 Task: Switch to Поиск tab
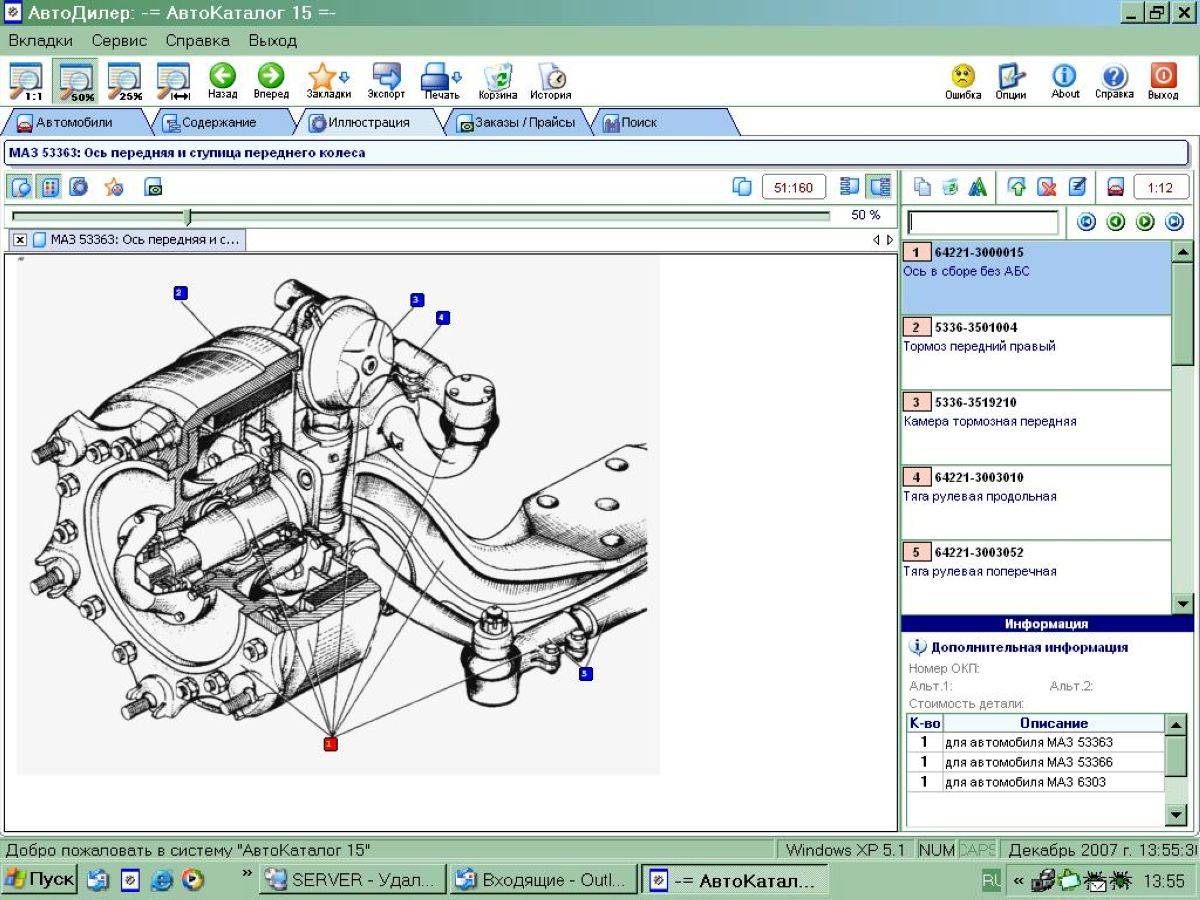[x=640, y=122]
